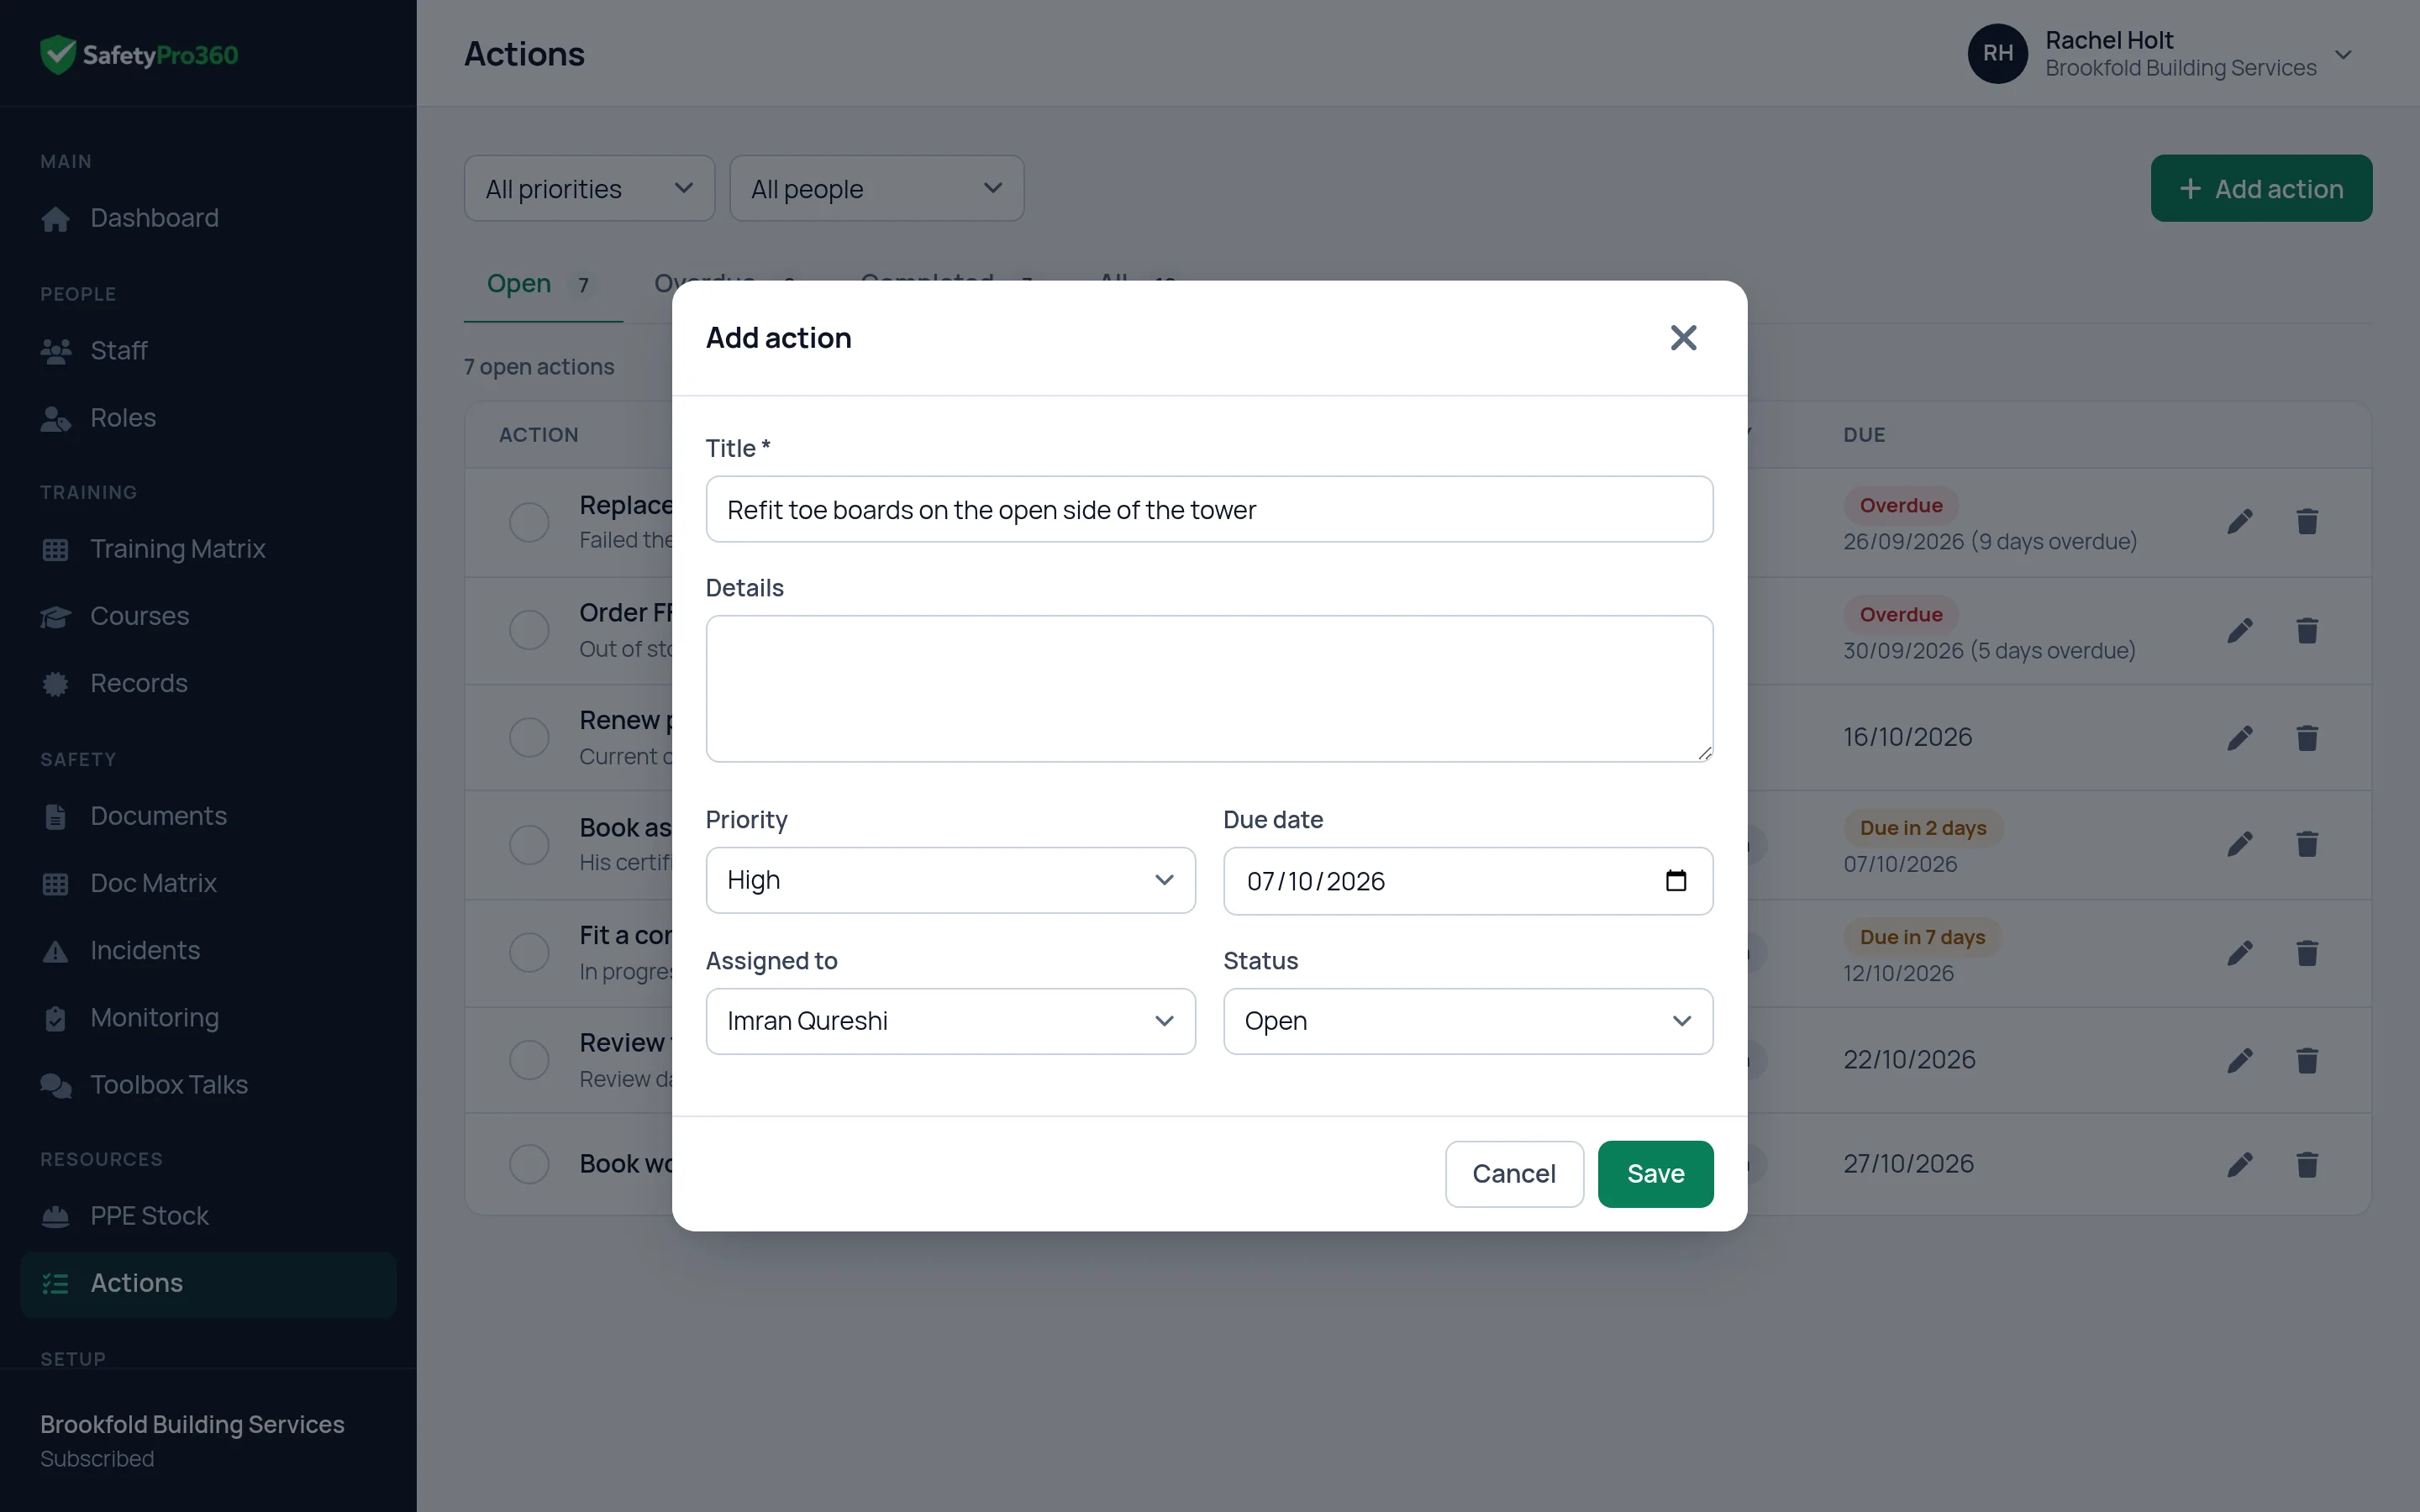Switch to the Open tab
This screenshot has width=2420, height=1512.
[x=542, y=284]
